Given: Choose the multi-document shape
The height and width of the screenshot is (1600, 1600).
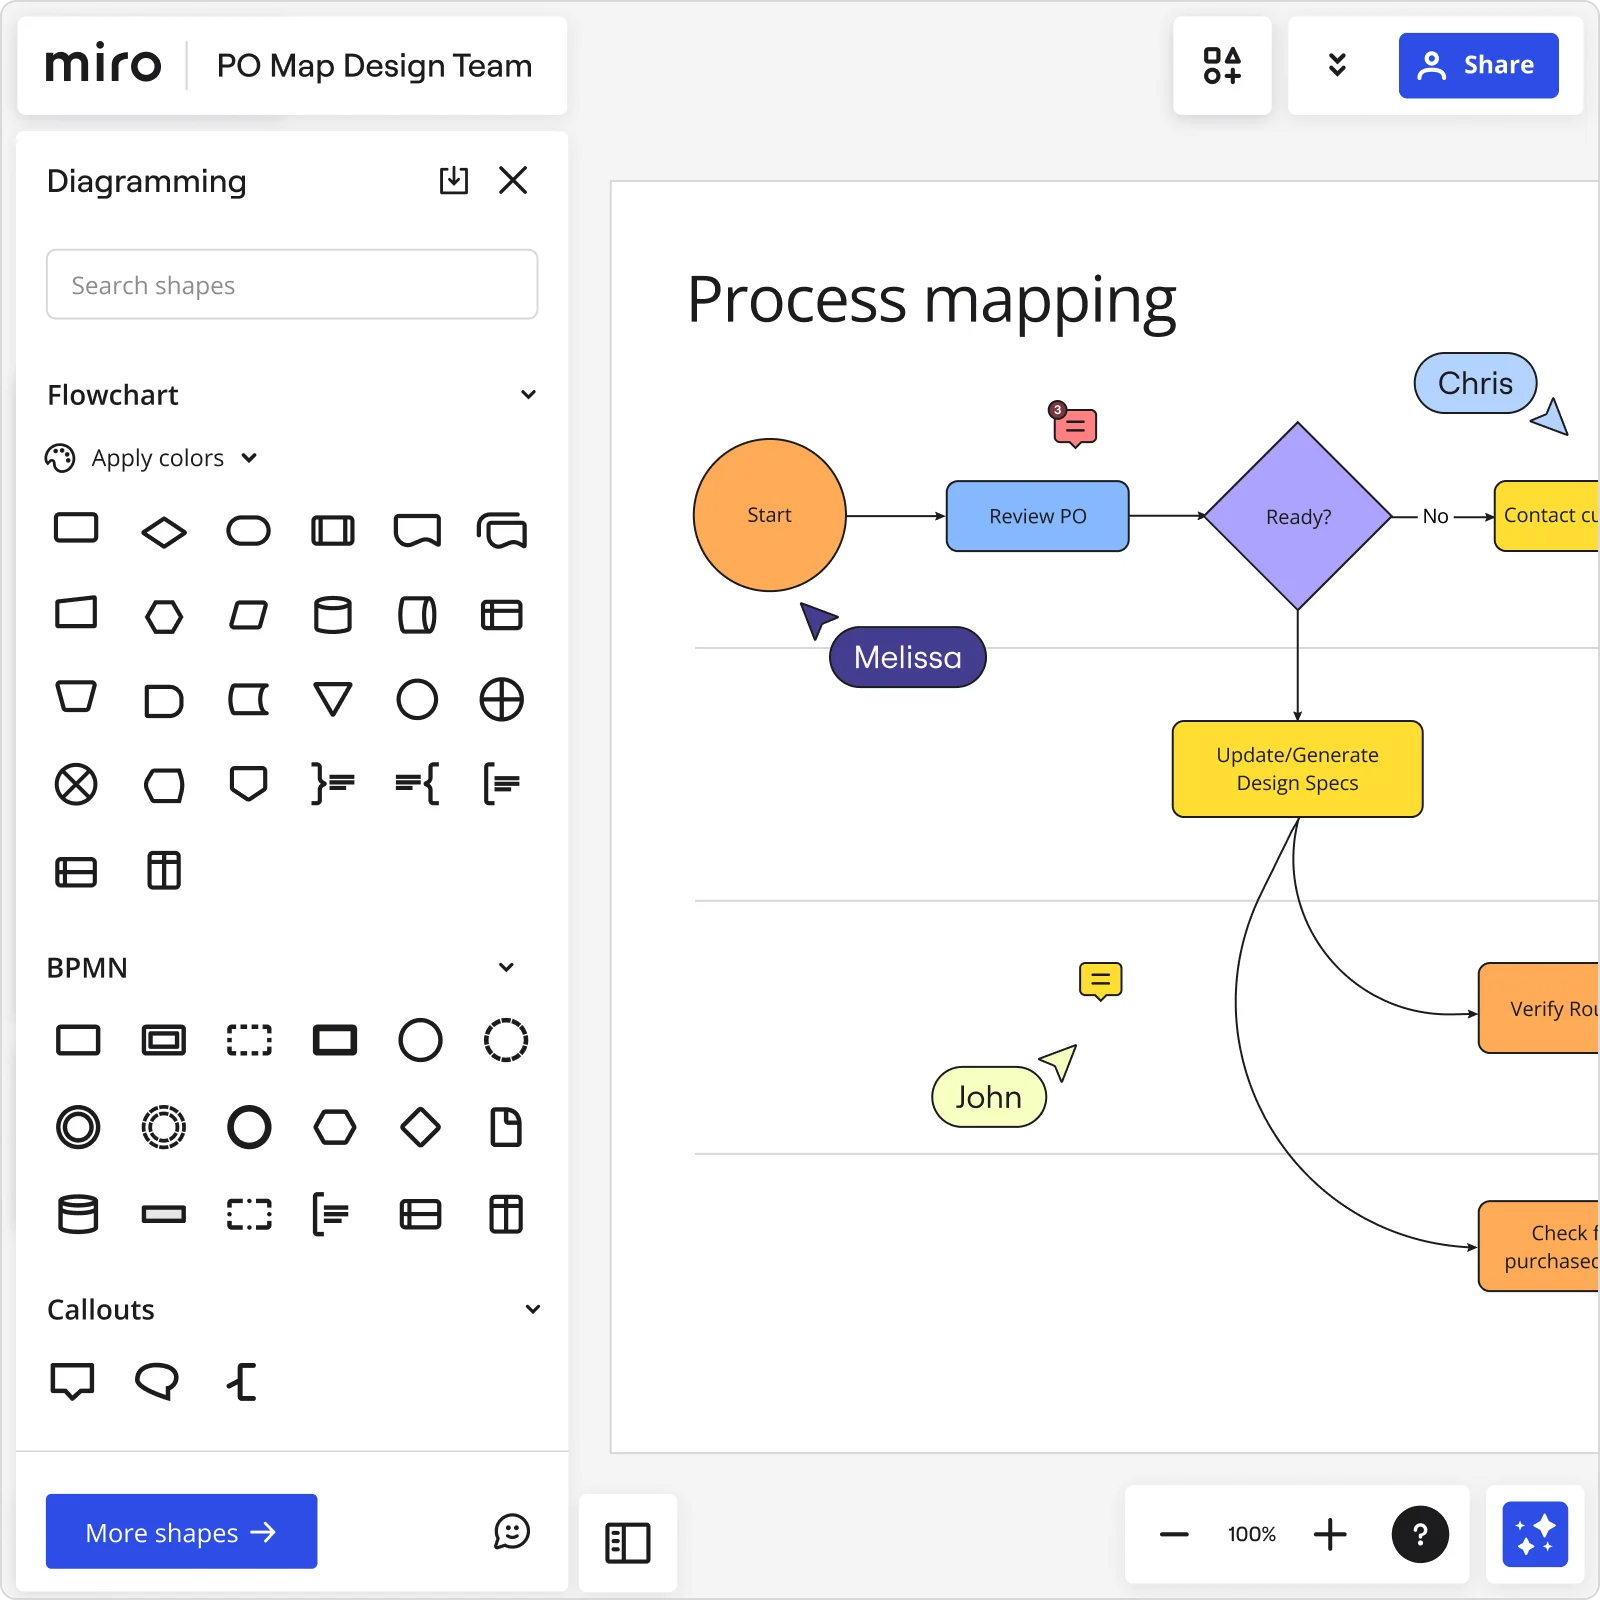Looking at the screenshot, I should 502,531.
